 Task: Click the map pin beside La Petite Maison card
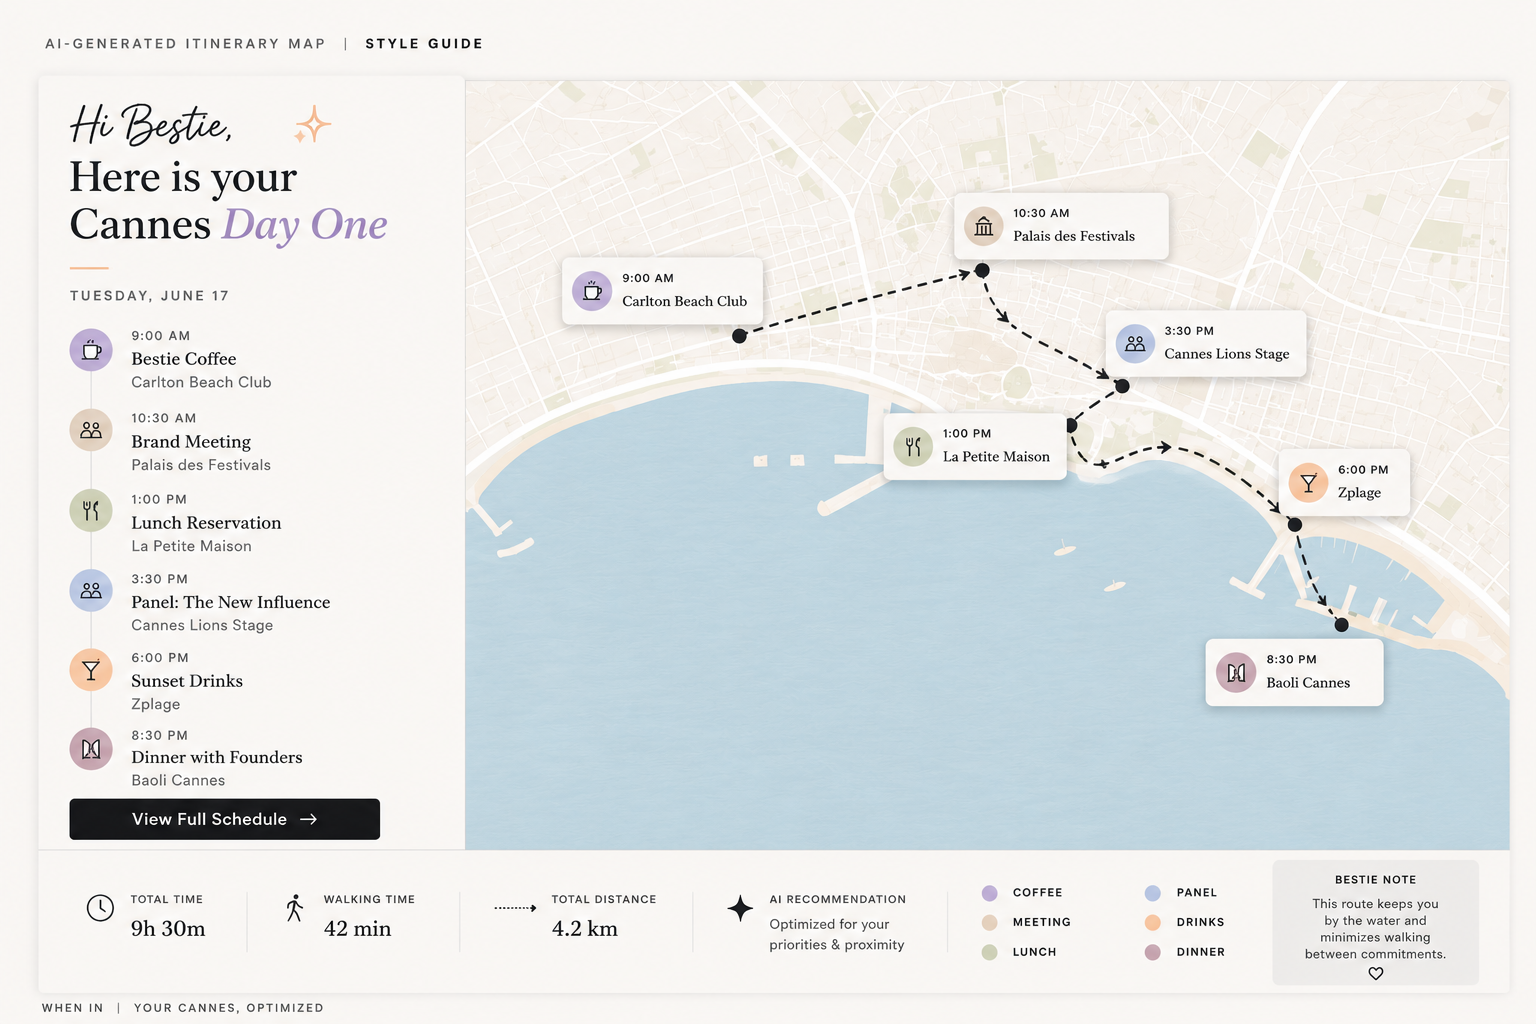pos(1072,425)
